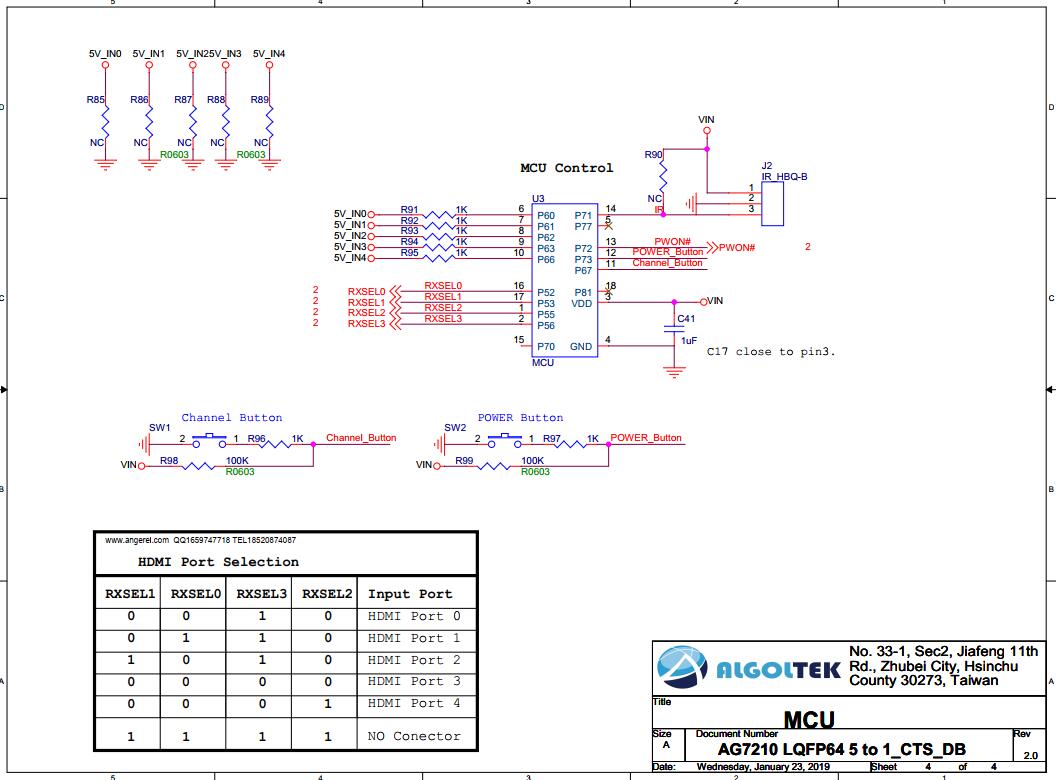Click the PWON# off-page connector arrow

click(x=713, y=247)
